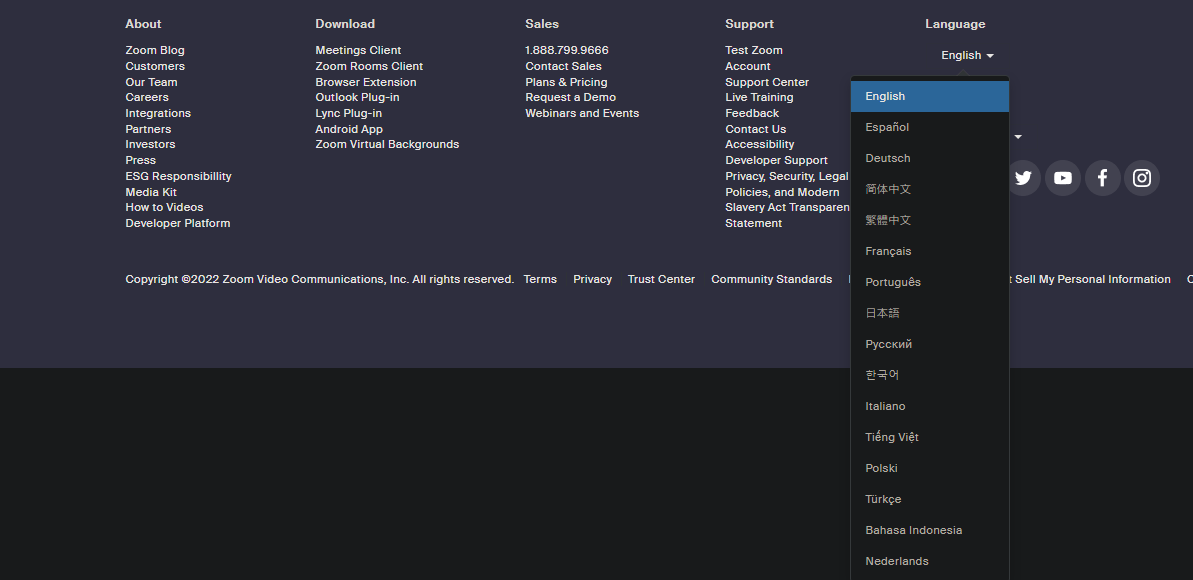Open ESG Responsibility link
The image size is (1193, 580).
(179, 177)
